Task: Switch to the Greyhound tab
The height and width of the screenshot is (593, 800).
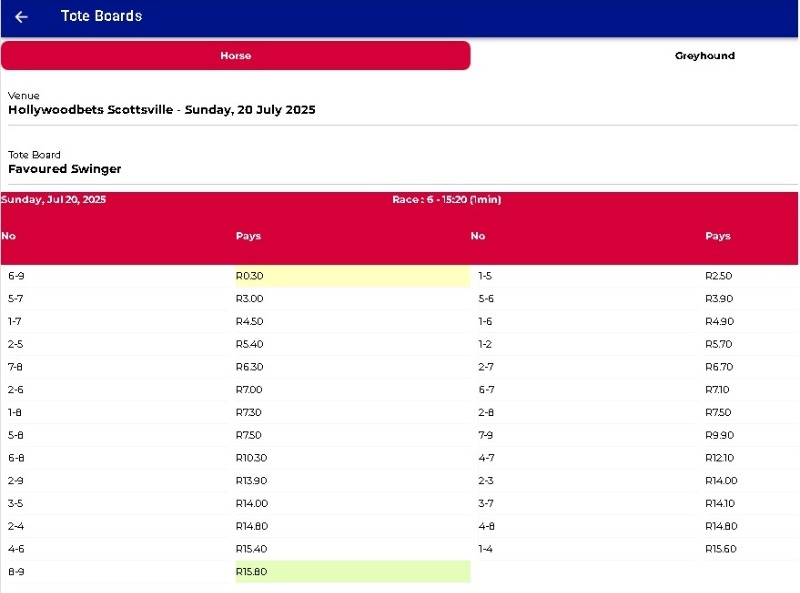Action: click(x=704, y=56)
